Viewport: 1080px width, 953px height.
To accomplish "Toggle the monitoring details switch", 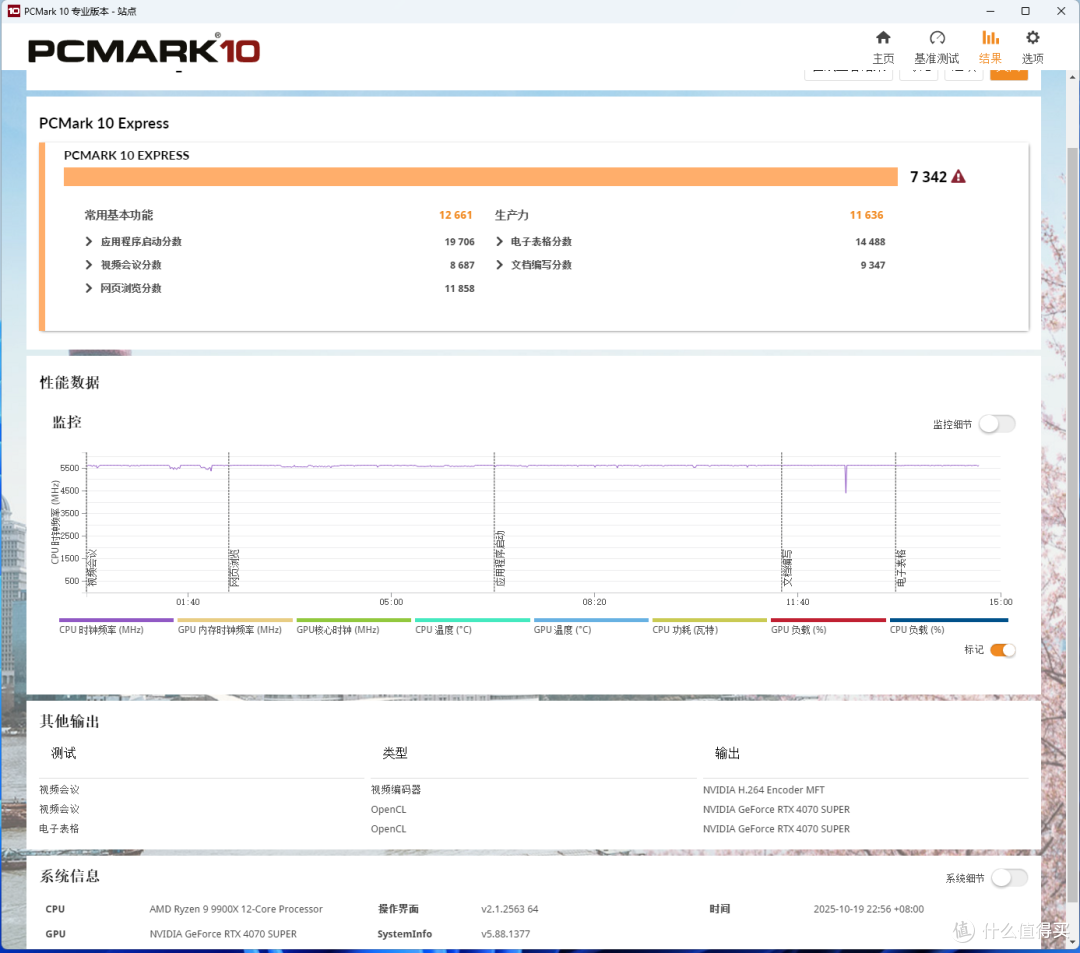I will [x=997, y=424].
